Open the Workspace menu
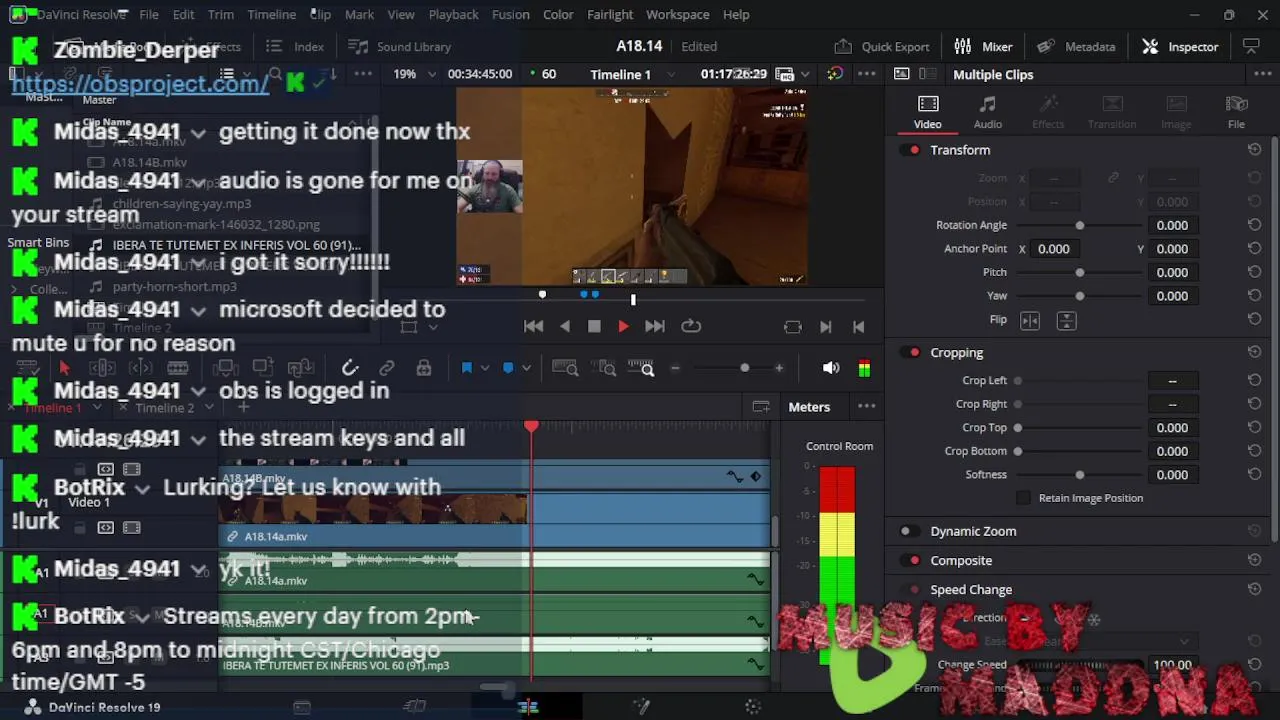 pos(677,14)
